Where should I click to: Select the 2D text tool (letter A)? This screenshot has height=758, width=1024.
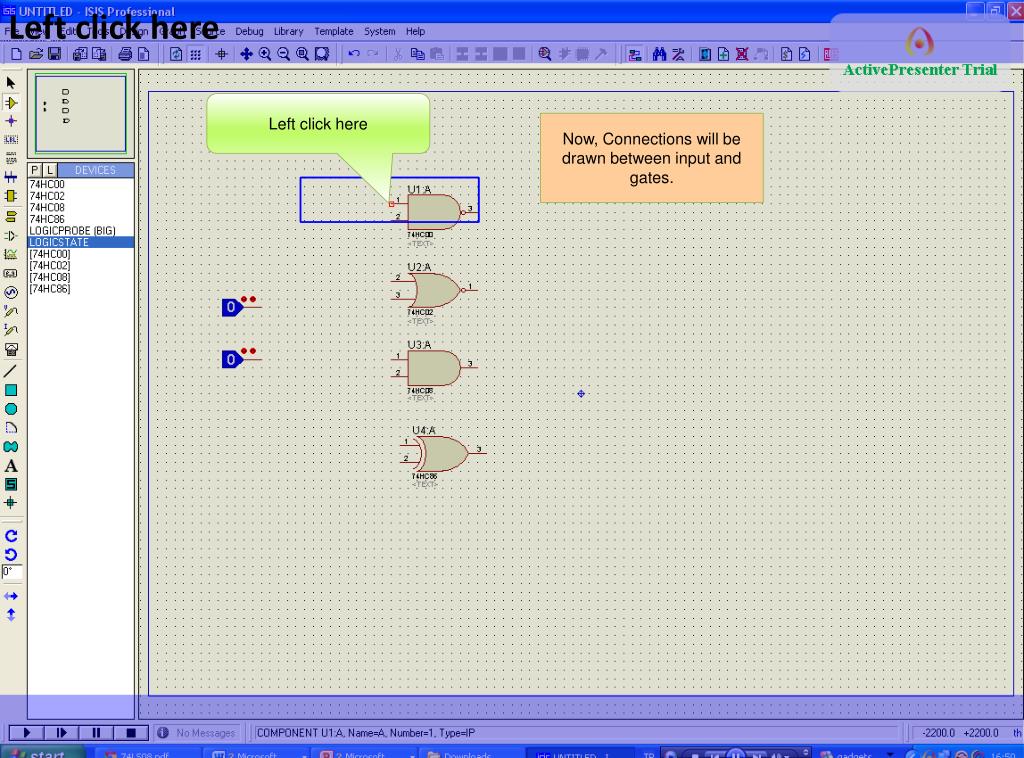[x=10, y=466]
